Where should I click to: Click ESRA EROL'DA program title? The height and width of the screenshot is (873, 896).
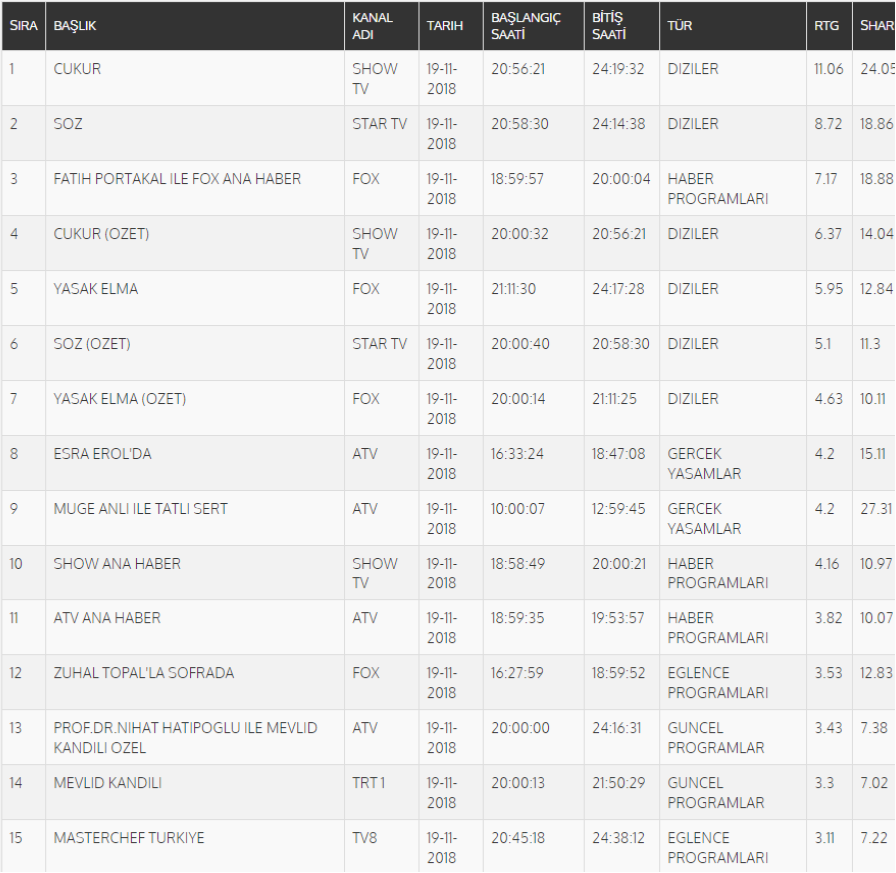coord(102,454)
